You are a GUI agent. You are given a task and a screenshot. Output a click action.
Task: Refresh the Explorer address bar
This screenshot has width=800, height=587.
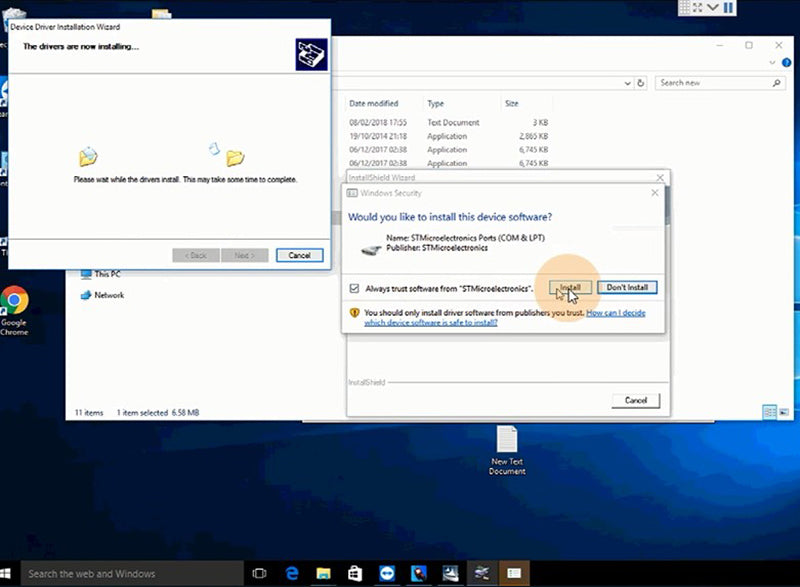(641, 83)
